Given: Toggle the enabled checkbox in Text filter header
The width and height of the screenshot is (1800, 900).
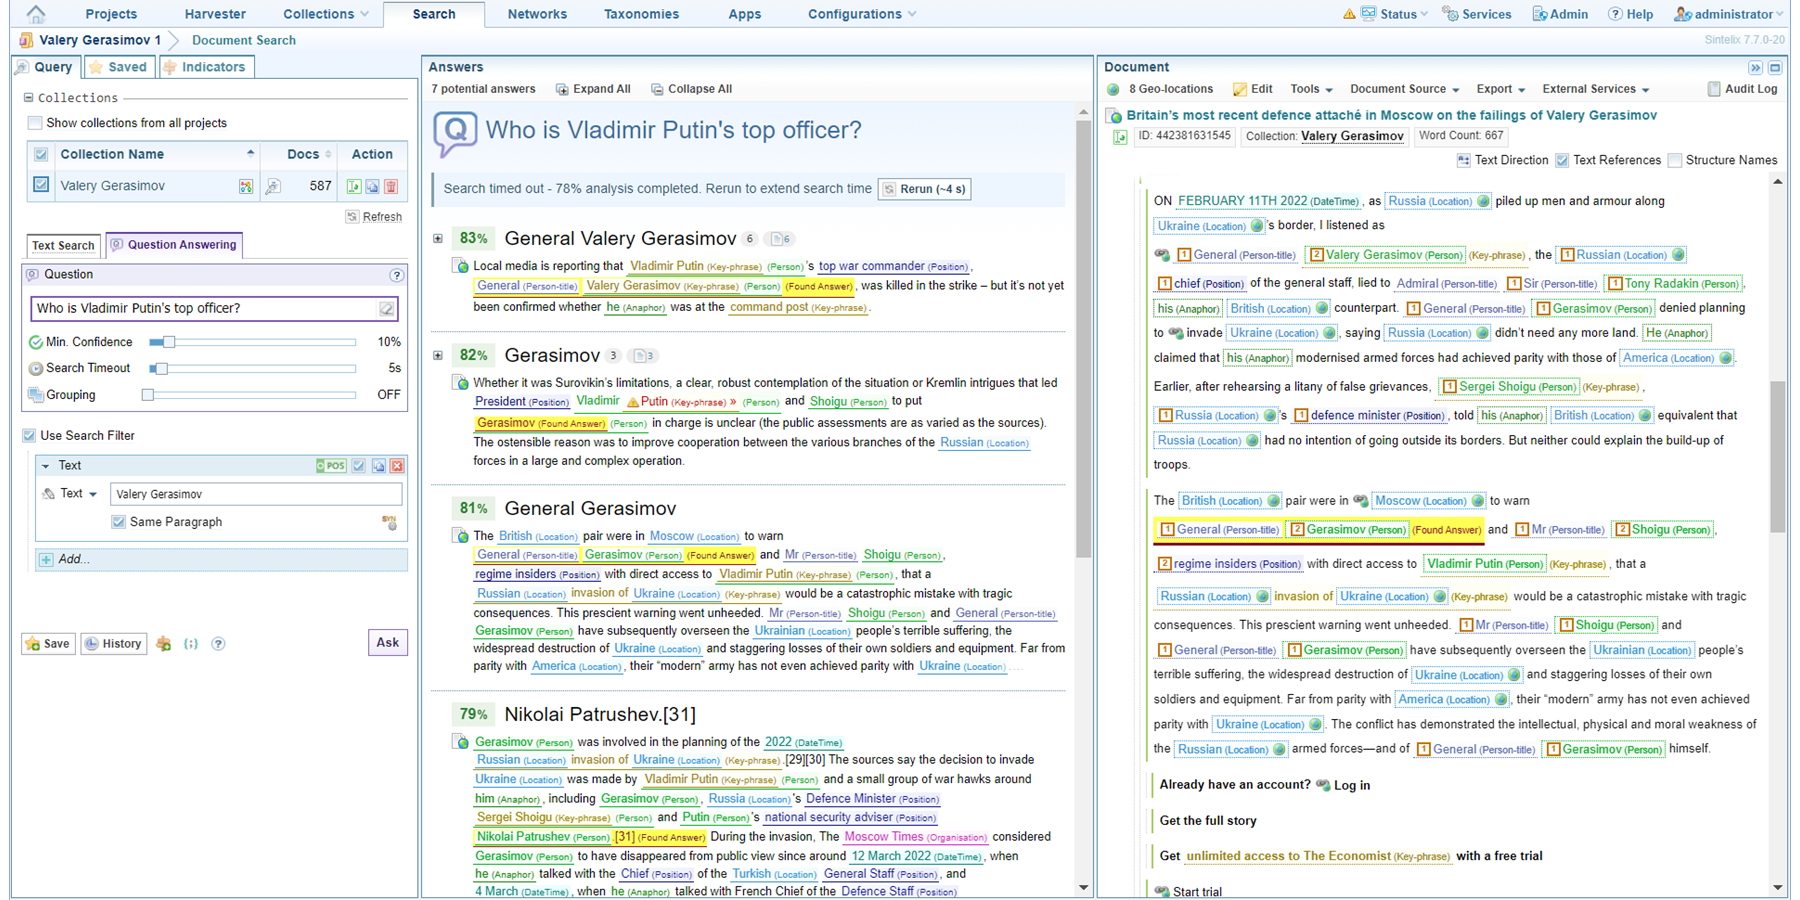Looking at the screenshot, I should (359, 466).
